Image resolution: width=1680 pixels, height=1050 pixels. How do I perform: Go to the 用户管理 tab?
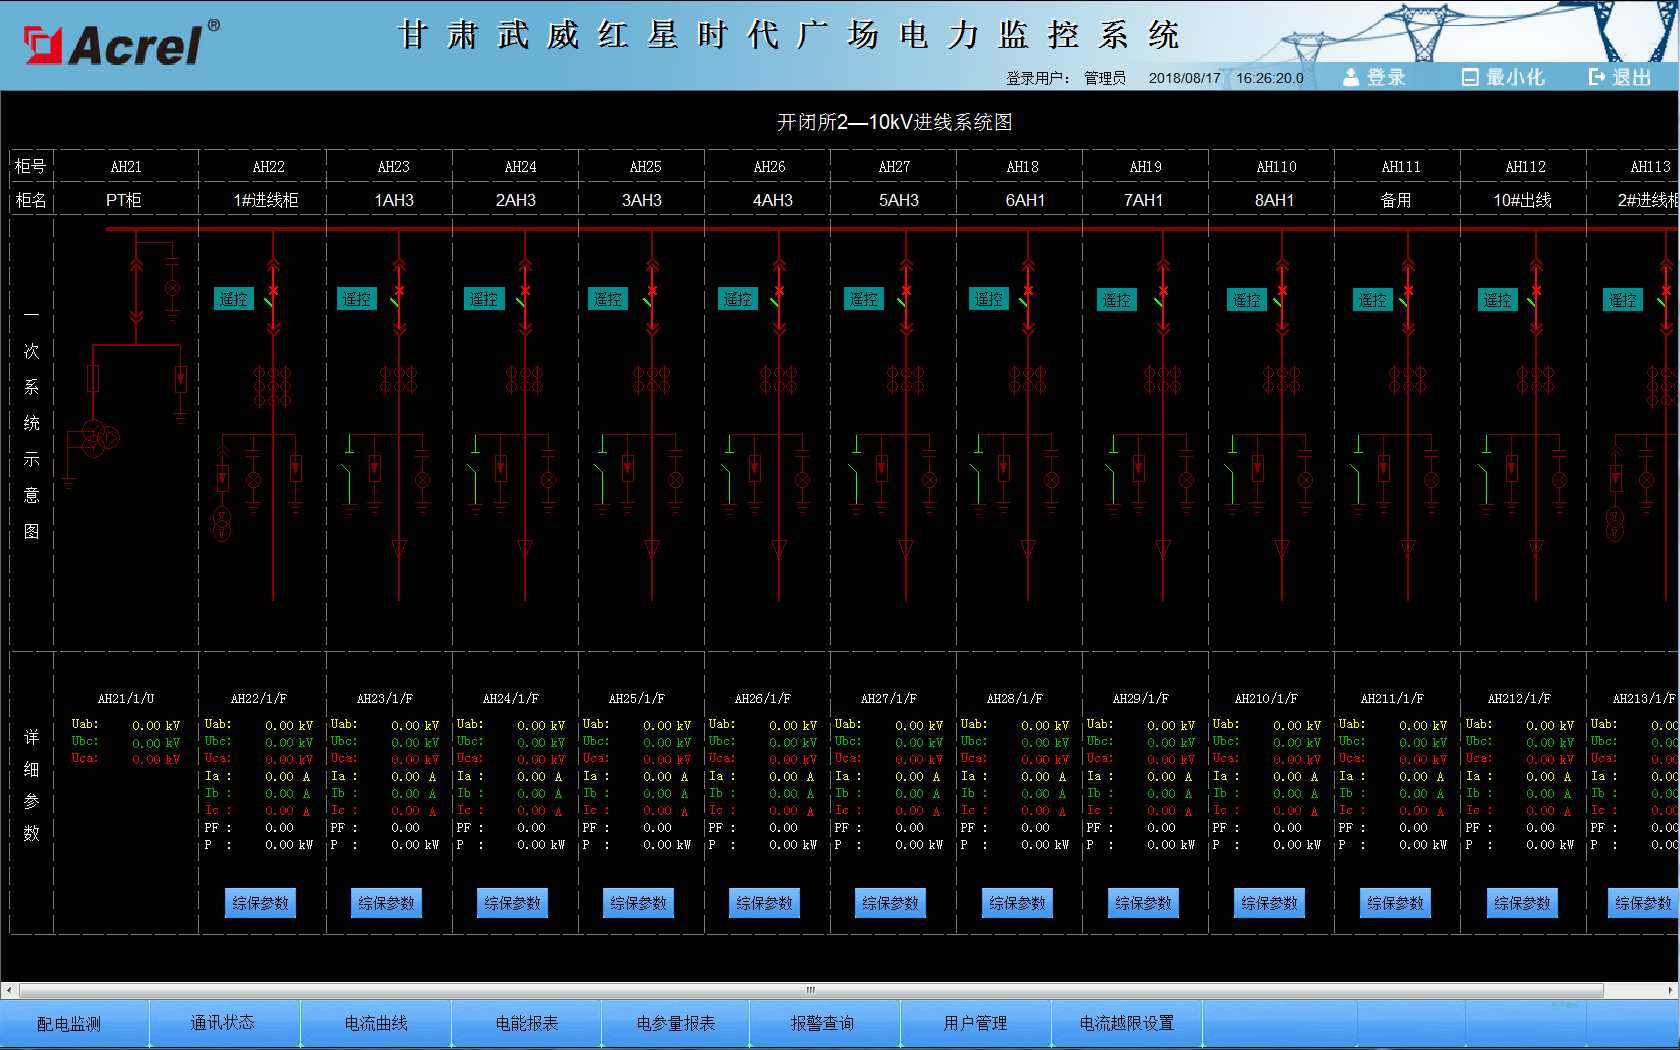point(977,1024)
